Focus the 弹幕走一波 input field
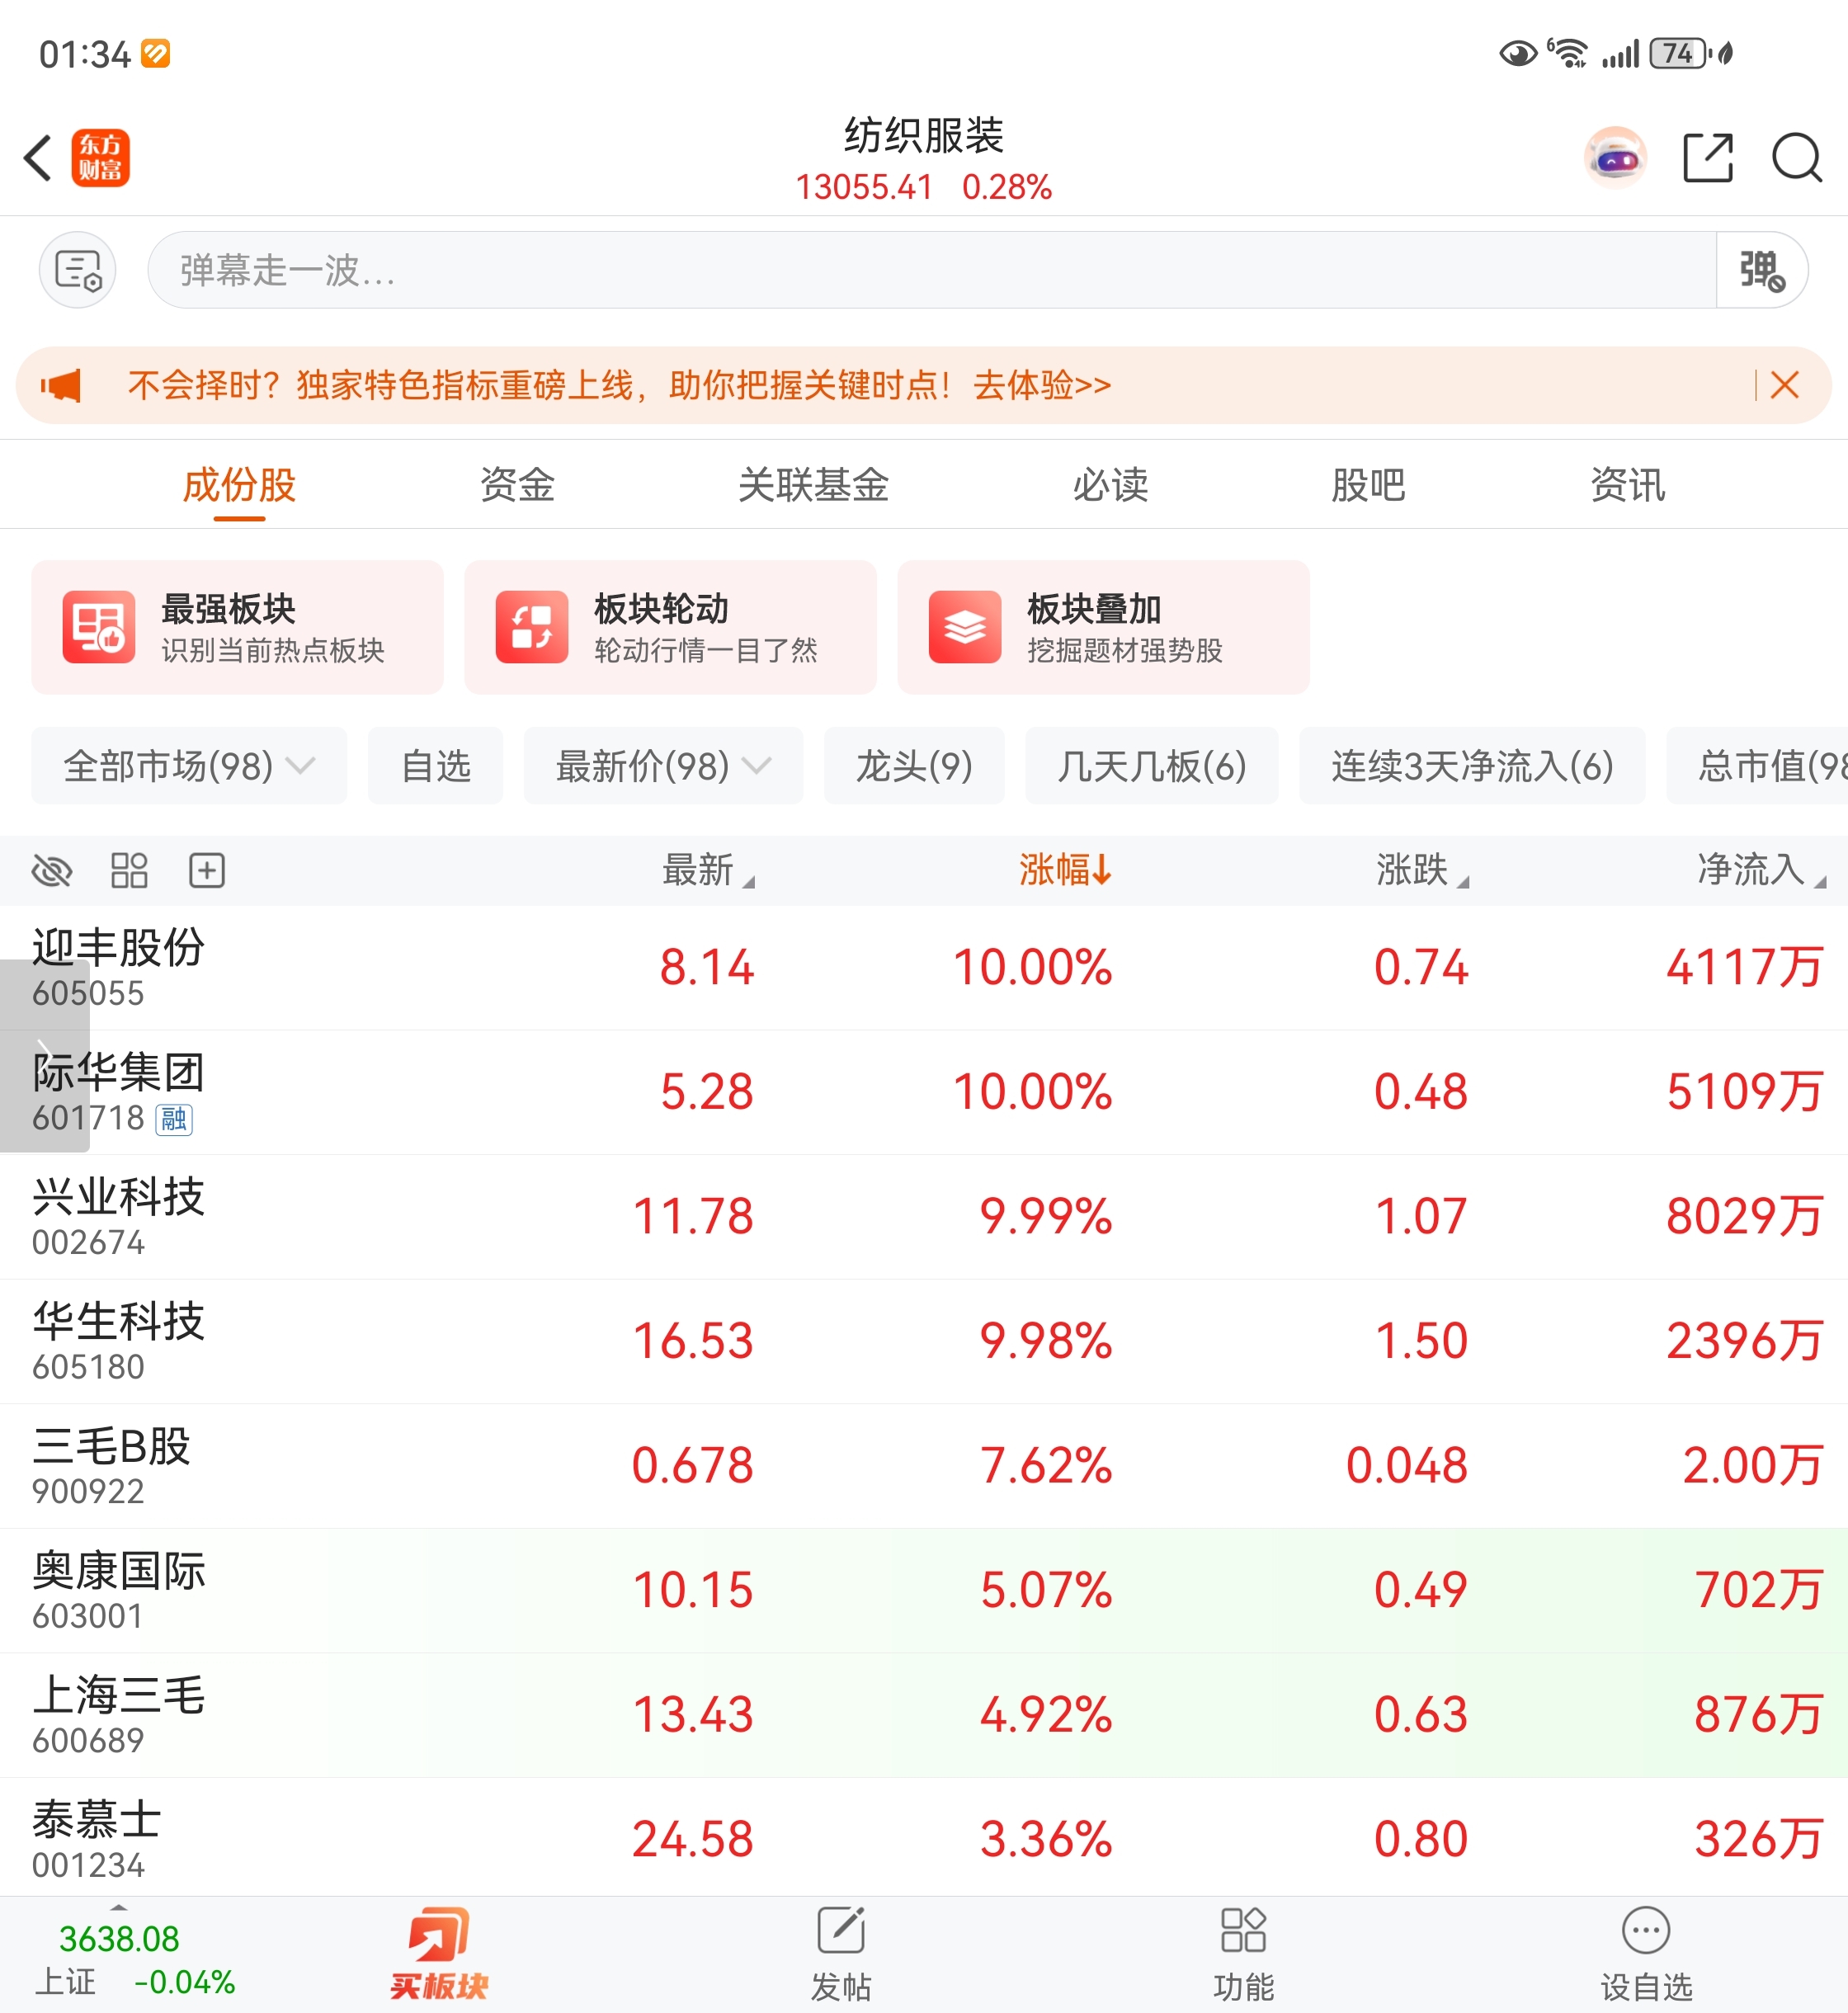The width and height of the screenshot is (1848, 2013). [932, 270]
